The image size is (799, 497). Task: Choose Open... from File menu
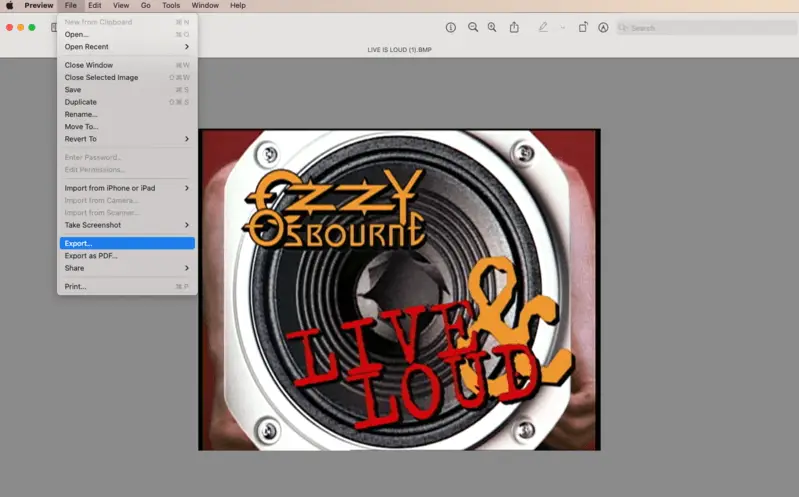point(127,34)
